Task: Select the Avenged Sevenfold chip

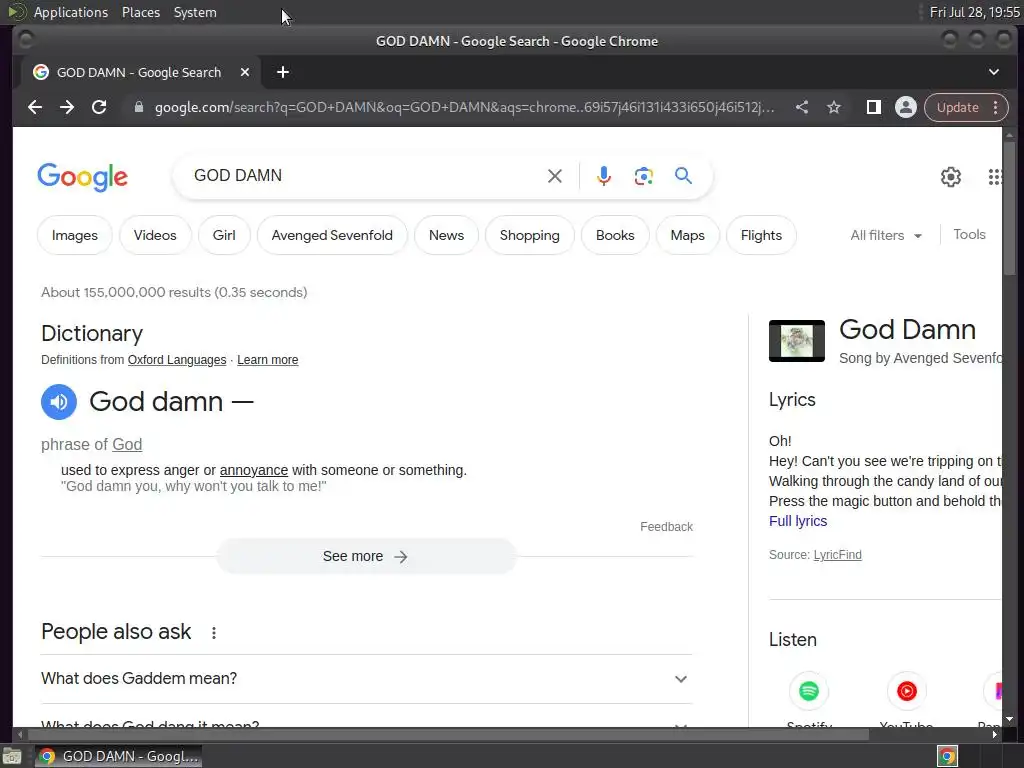Action: (x=332, y=235)
